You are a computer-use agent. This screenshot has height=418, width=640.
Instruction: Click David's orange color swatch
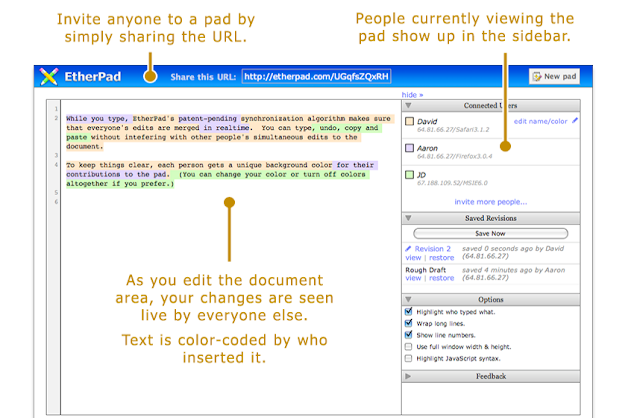tap(409, 121)
